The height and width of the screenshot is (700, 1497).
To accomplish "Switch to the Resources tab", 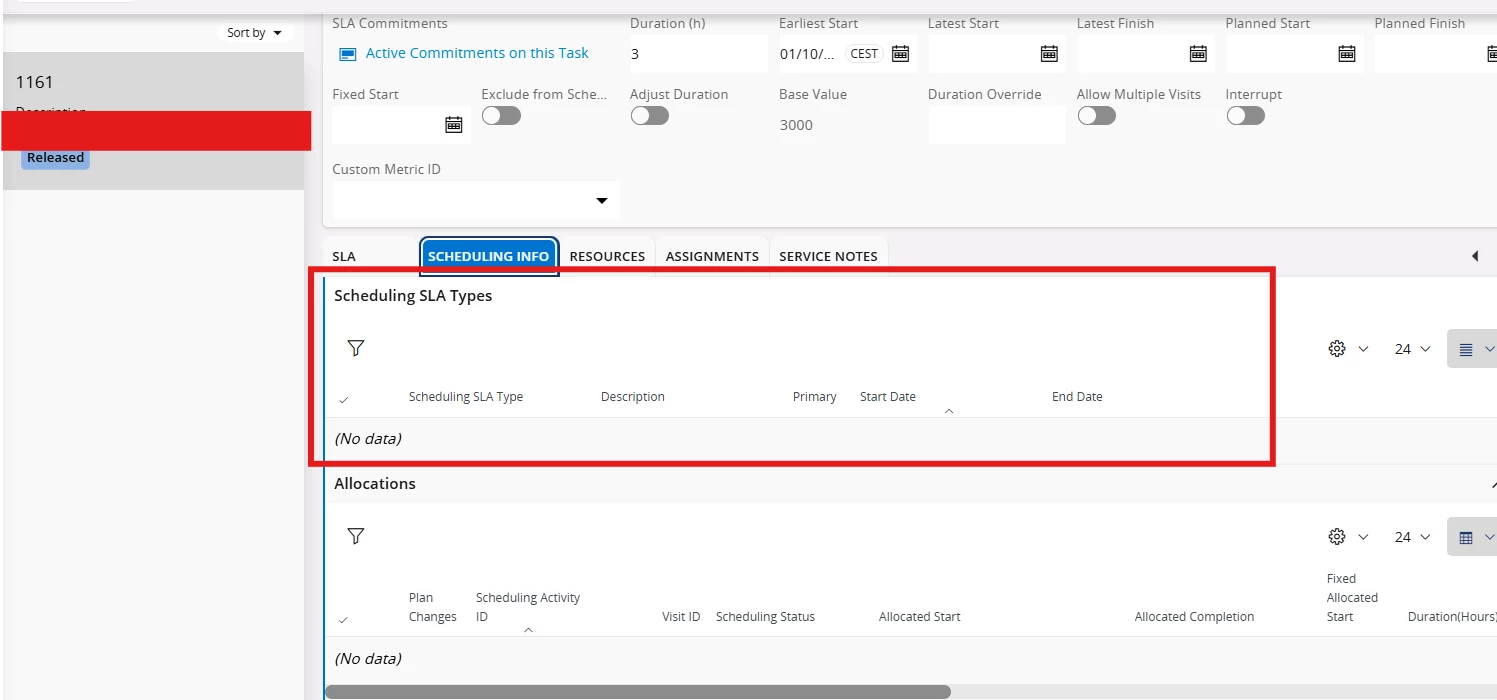I will pyautogui.click(x=607, y=256).
